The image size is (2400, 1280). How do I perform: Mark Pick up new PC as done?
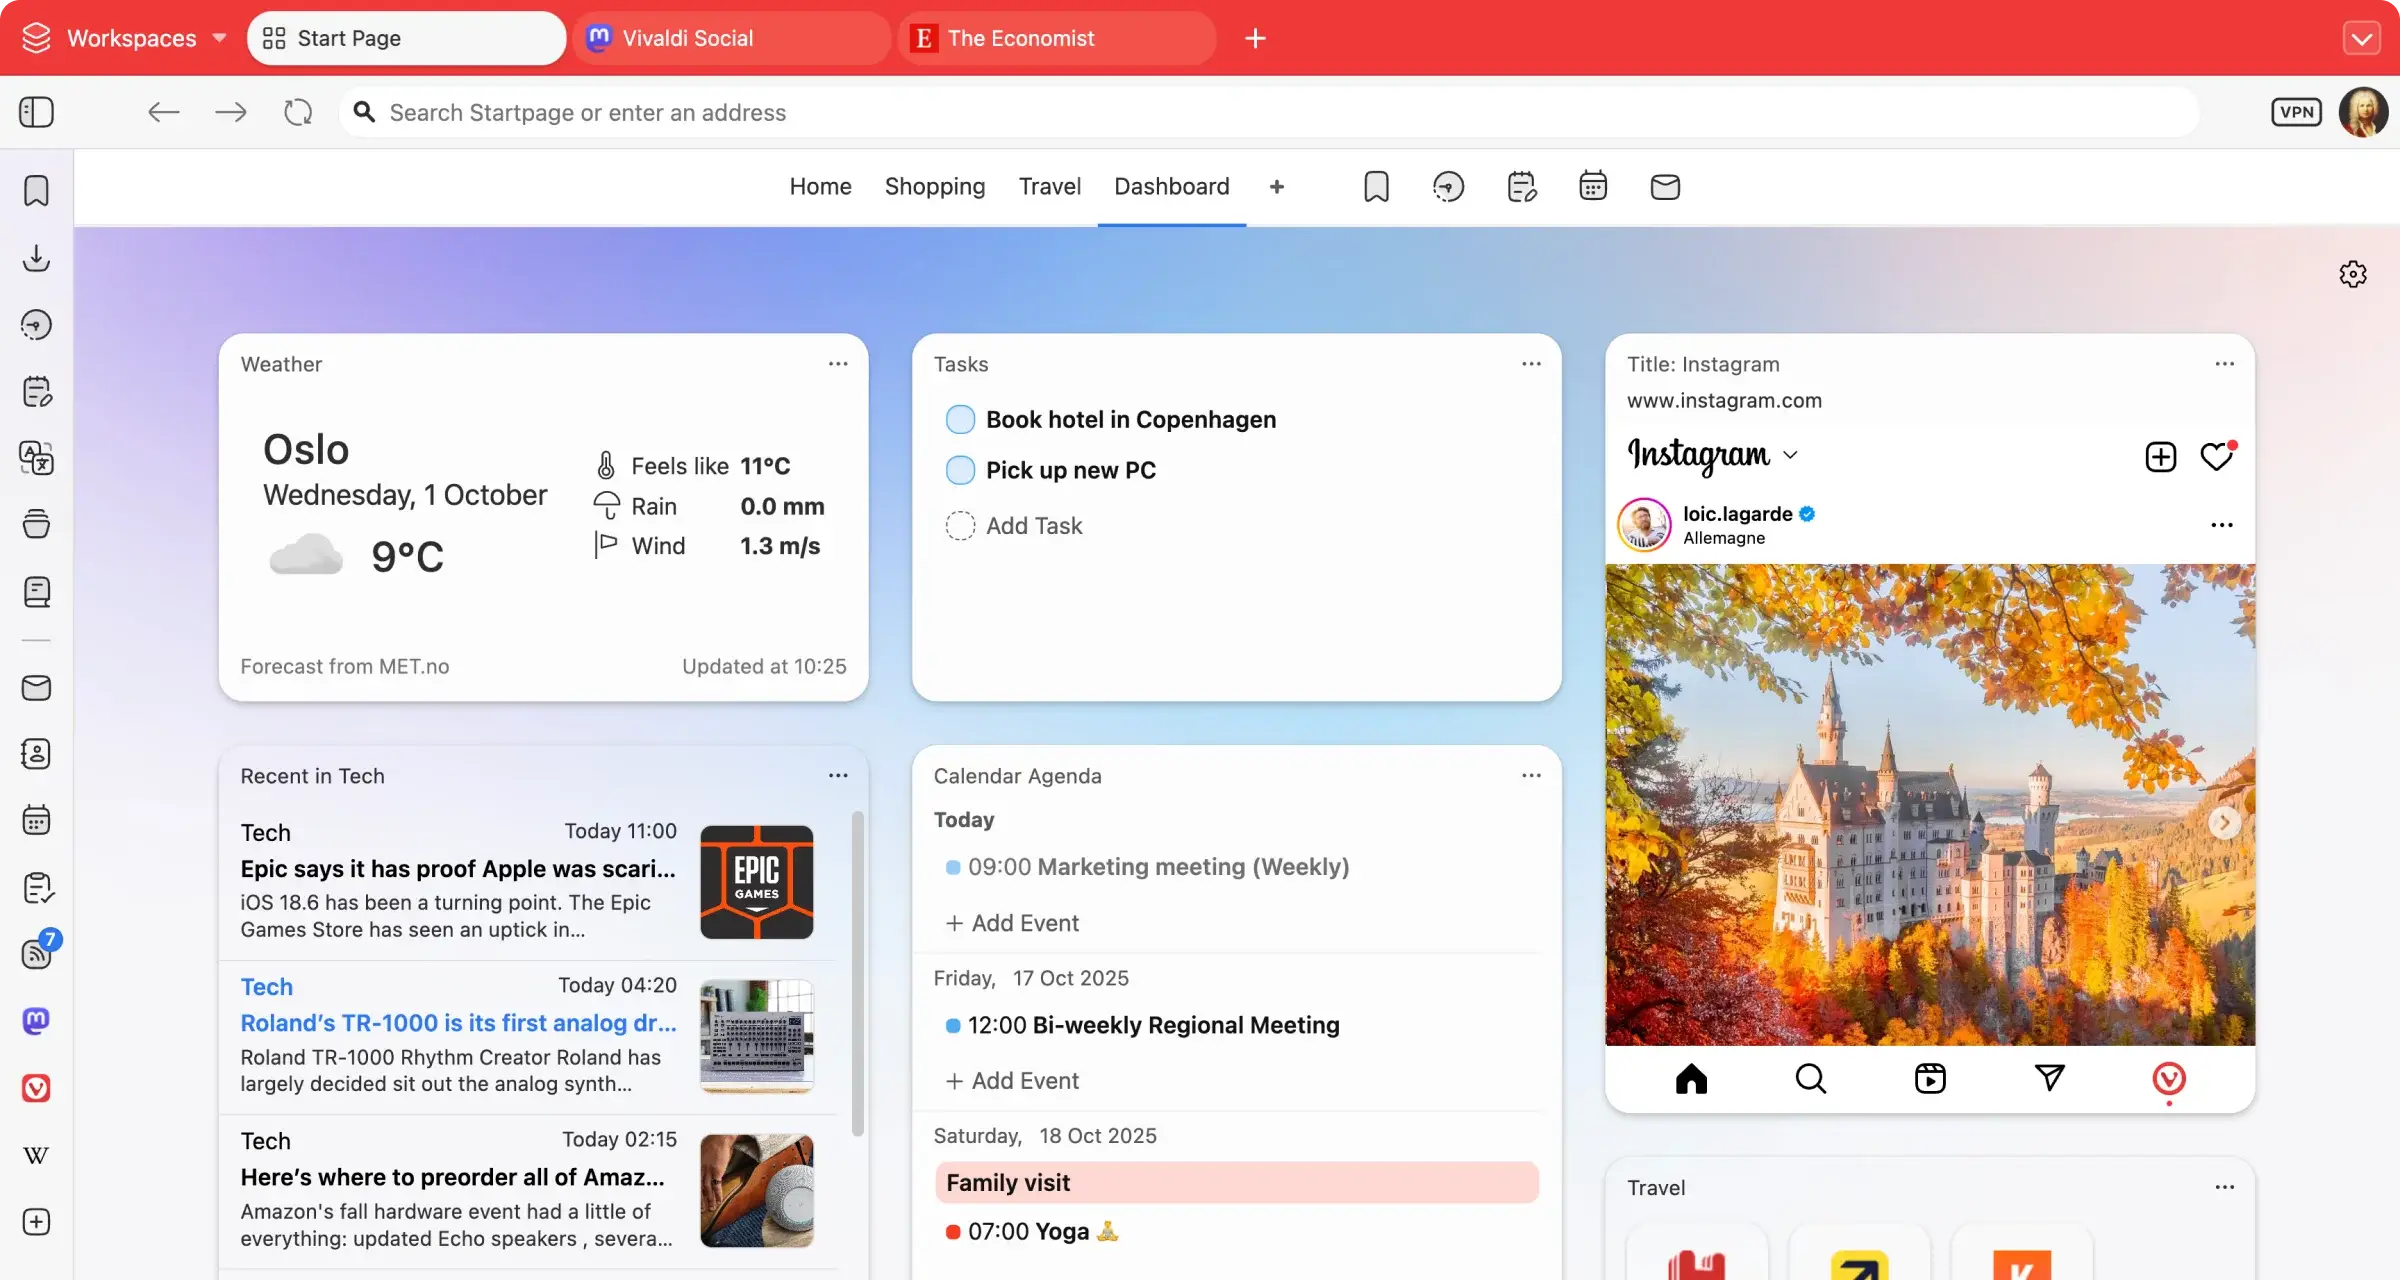(960, 470)
